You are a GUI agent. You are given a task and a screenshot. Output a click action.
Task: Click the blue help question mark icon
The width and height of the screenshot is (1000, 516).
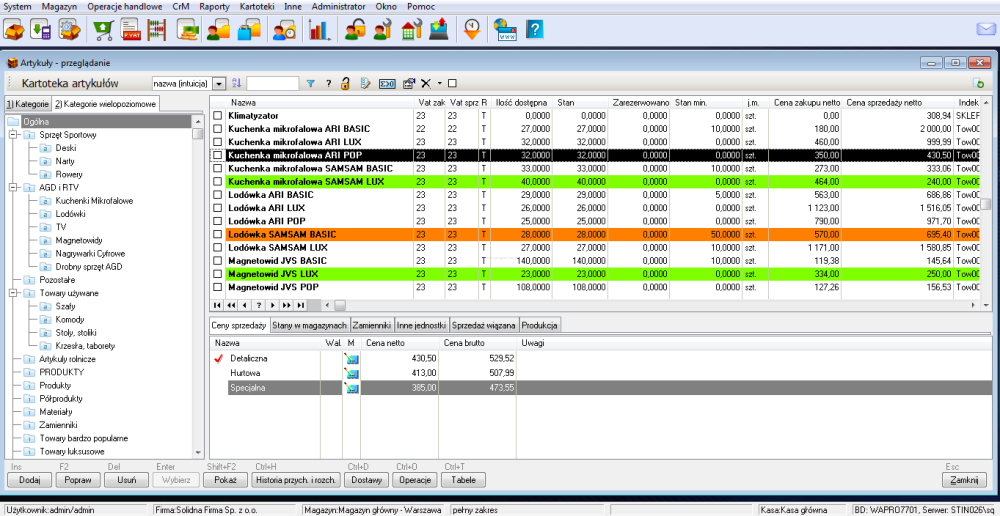pyautogui.click(x=536, y=30)
